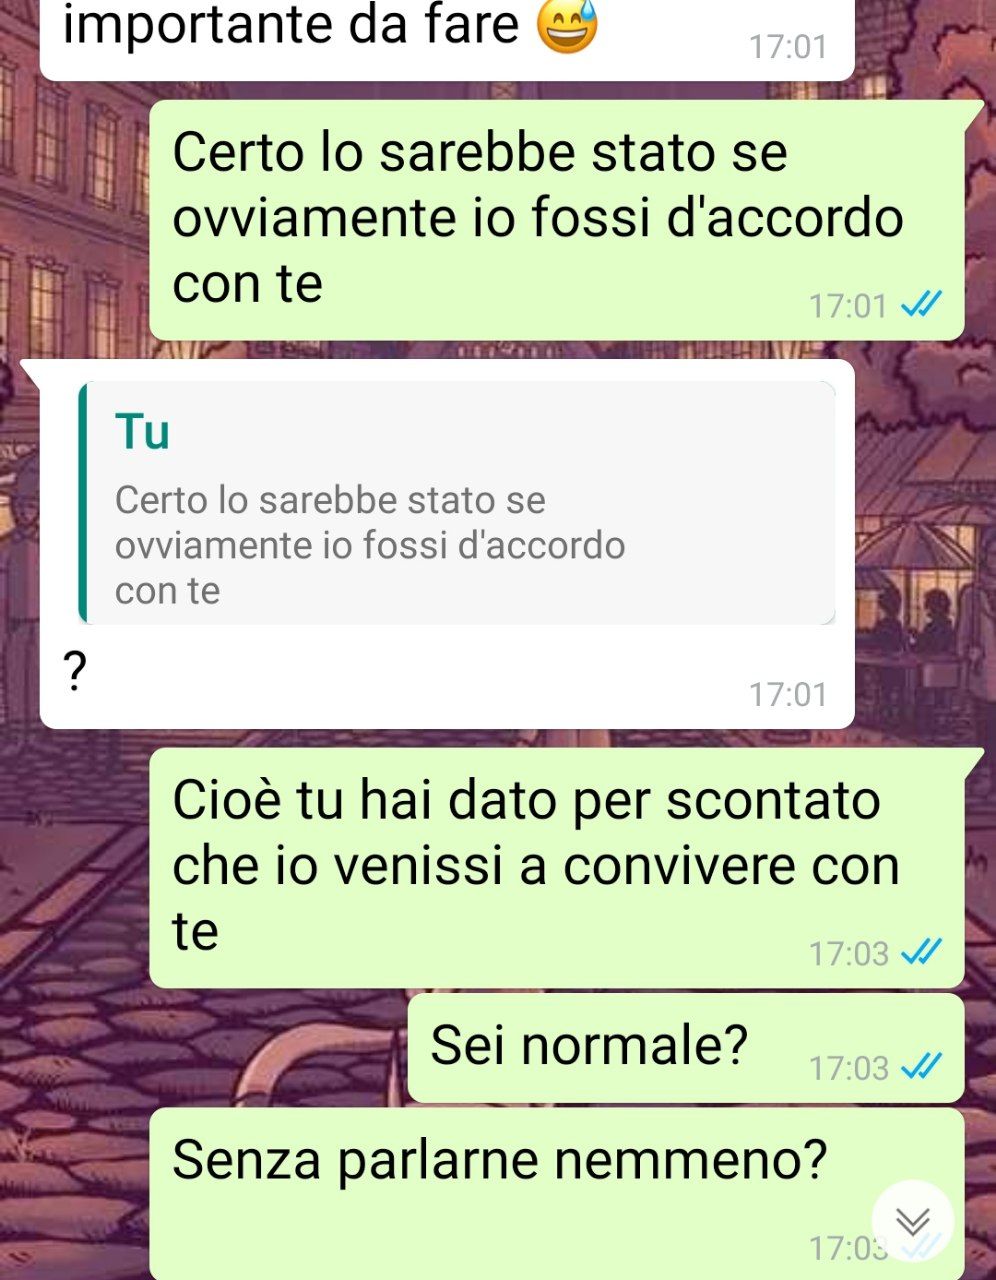Tap the 'Cioè tu hai dato per scontato' message
Image resolution: width=996 pixels, height=1280 pixels.
(557, 869)
